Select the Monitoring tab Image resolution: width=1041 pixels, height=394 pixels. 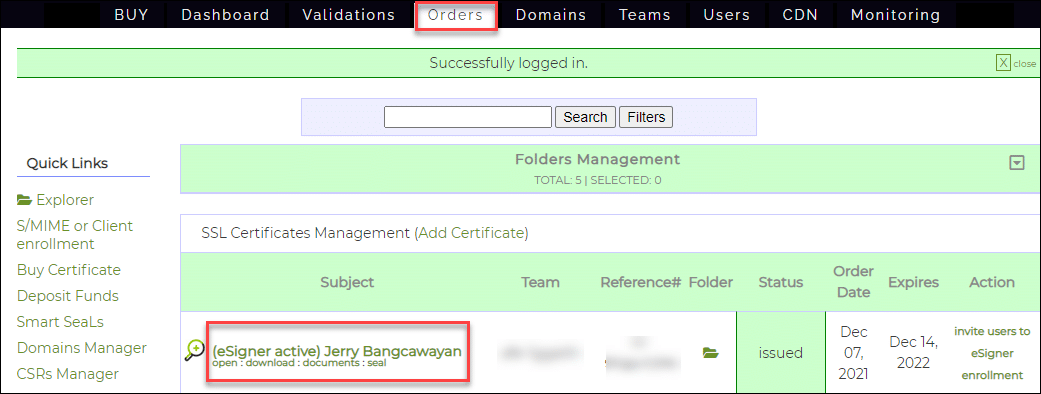[896, 15]
